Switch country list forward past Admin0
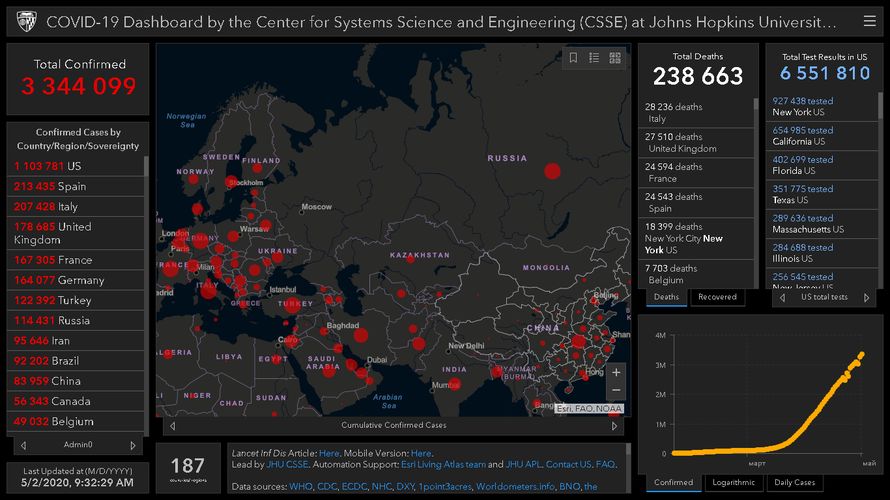The image size is (890, 500). [132, 445]
